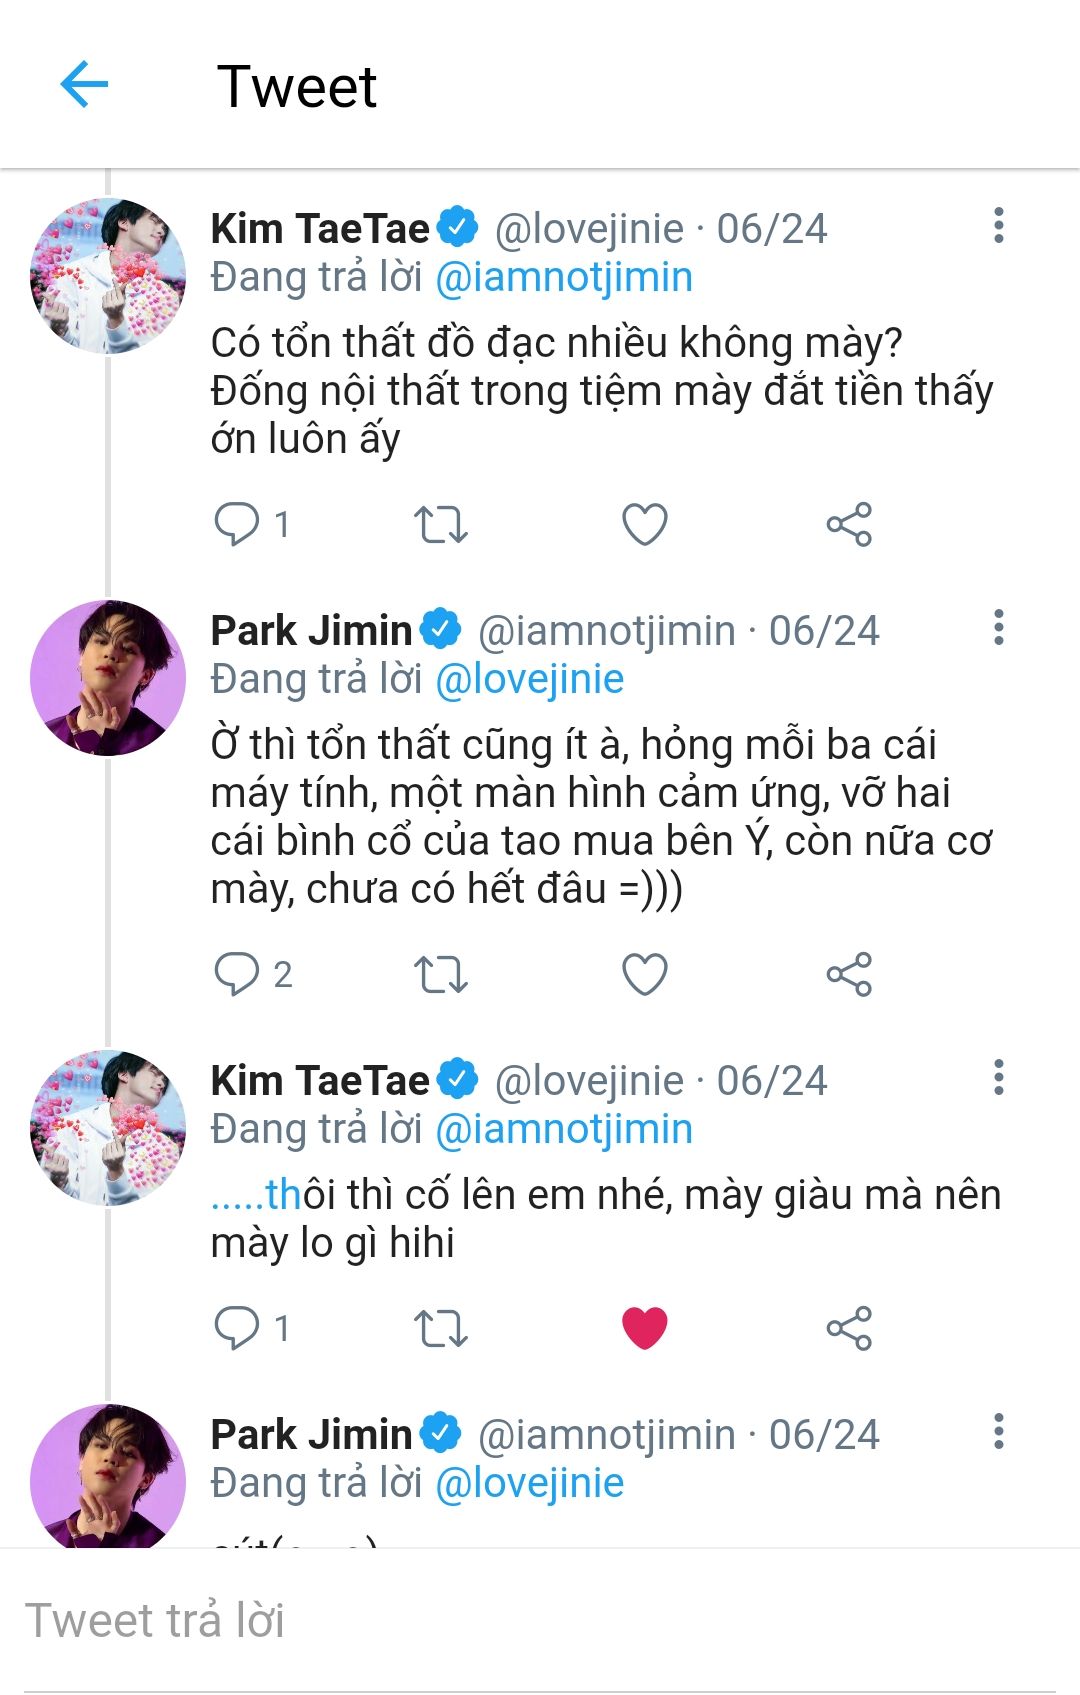The image size is (1080, 1695).
Task: Like the first Kim TaeTae tweet
Action: point(645,524)
